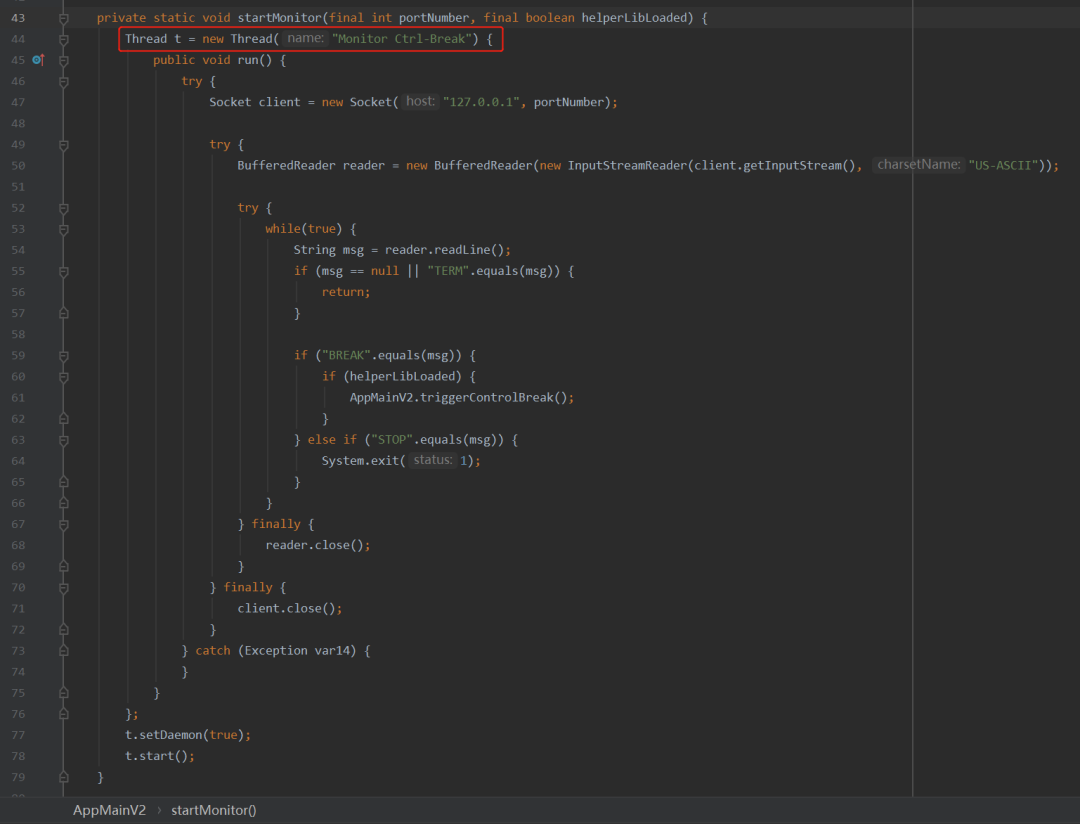Screen dimensions: 1080x824
Task: Collapse the try block fold on line 49
Action: tap(63, 145)
